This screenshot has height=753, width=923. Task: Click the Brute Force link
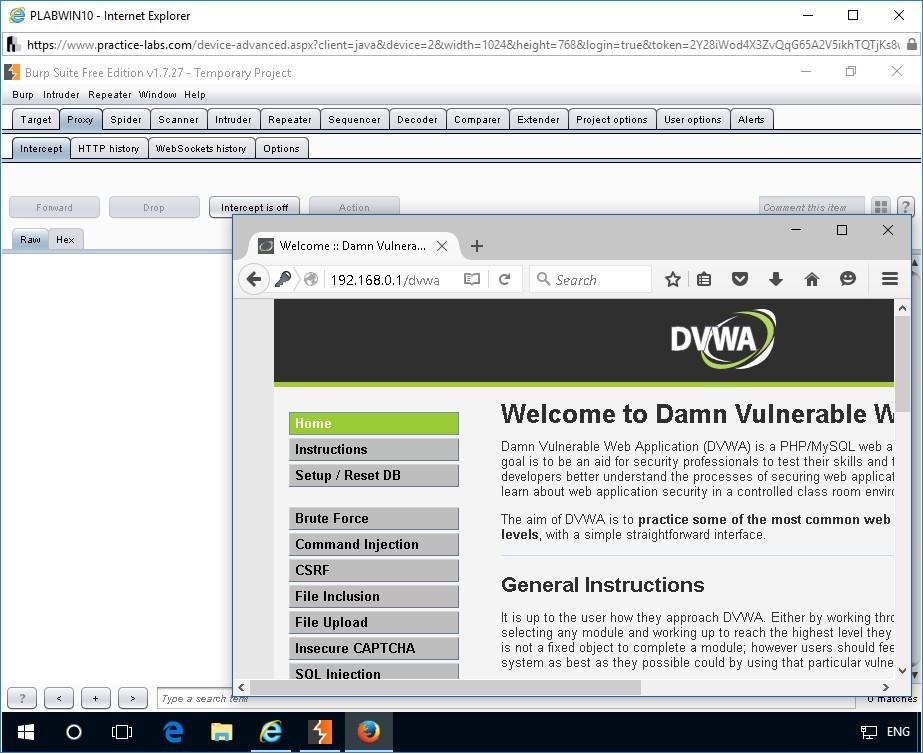[x=373, y=518]
